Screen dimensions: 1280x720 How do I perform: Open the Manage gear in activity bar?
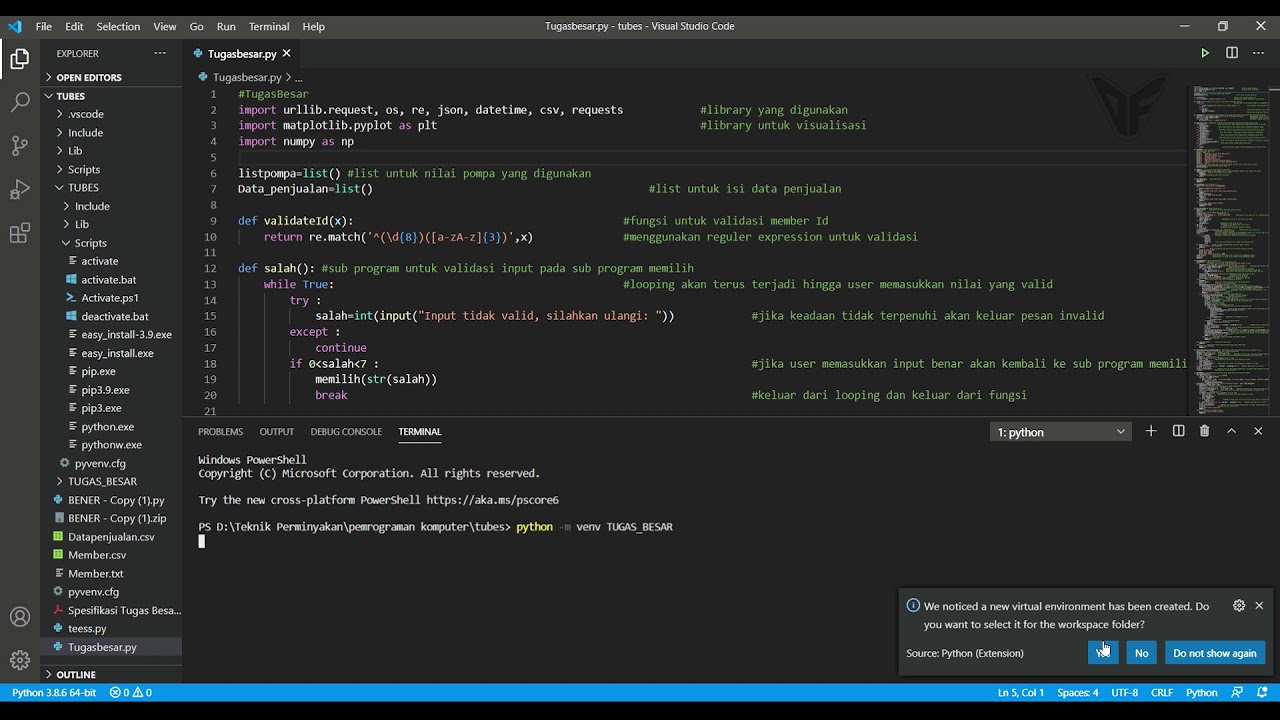tap(20, 660)
